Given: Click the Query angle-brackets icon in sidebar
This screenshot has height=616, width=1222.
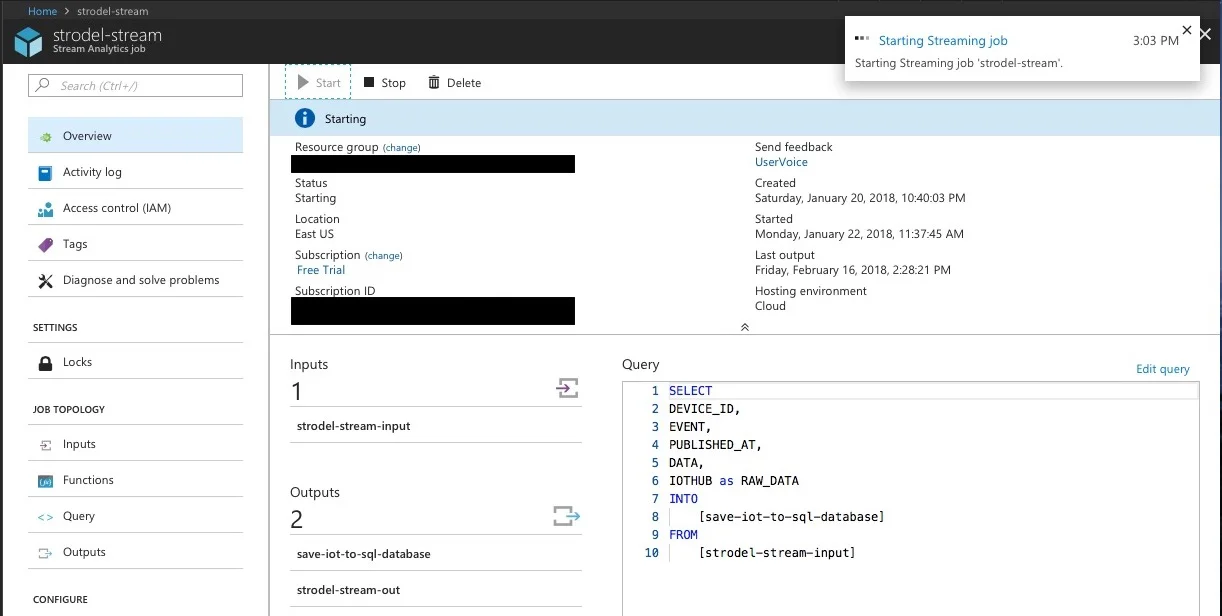Looking at the screenshot, I should [x=45, y=517].
